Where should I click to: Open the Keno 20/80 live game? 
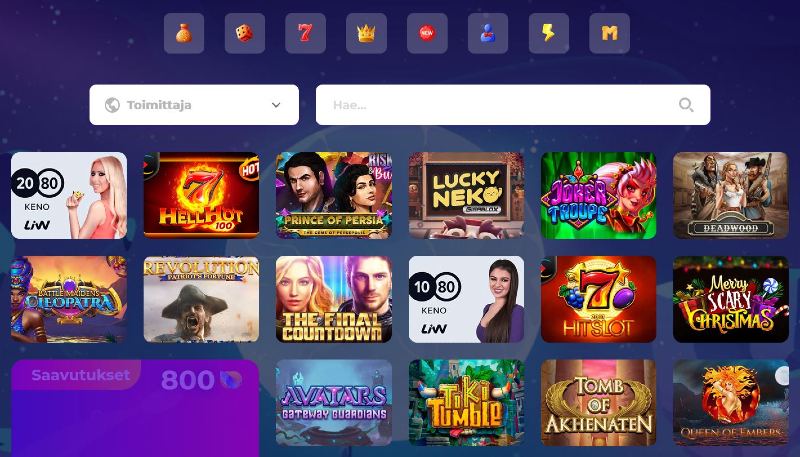69,195
